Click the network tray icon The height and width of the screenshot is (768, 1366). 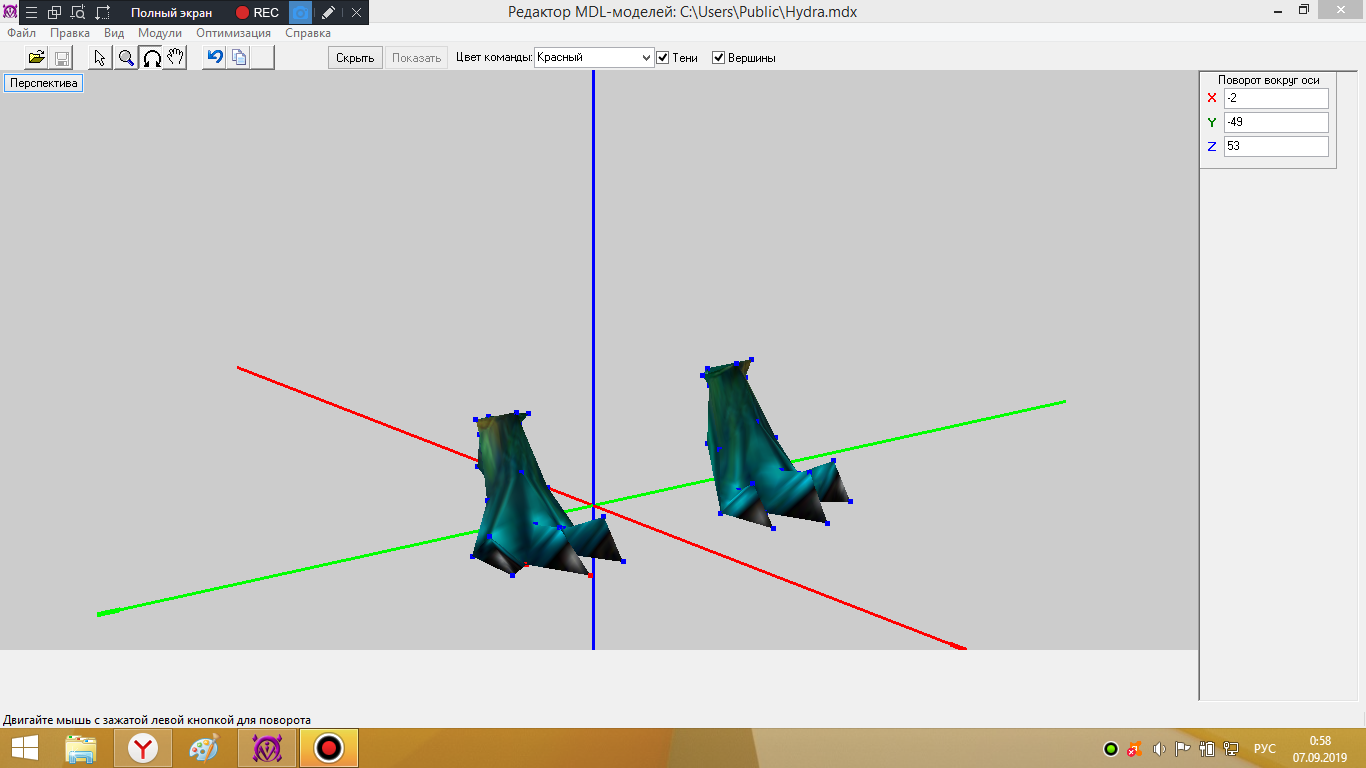pyautogui.click(x=1230, y=748)
